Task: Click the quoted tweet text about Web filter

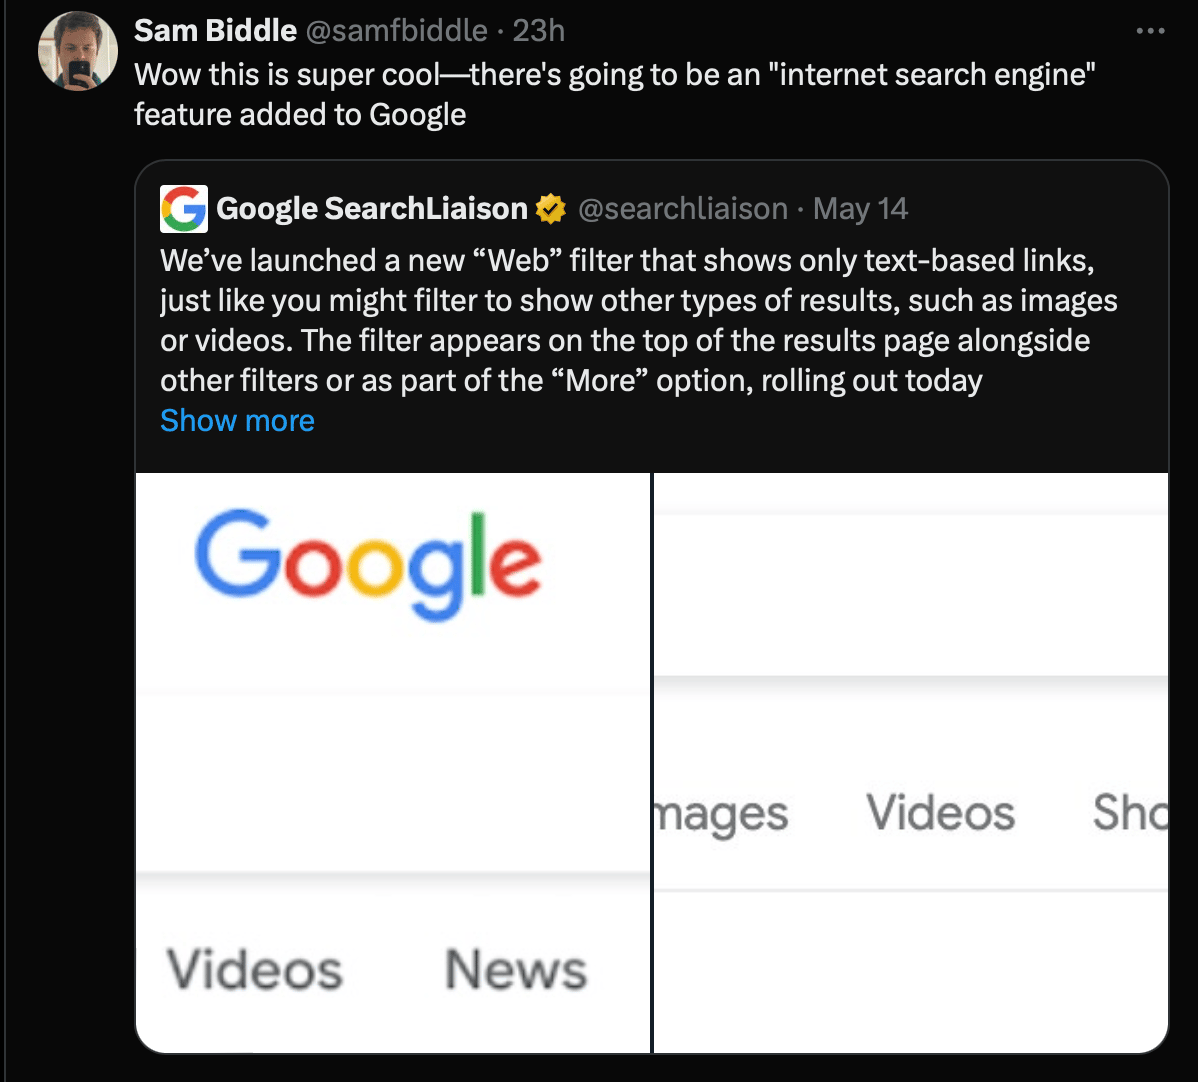Action: click(x=639, y=320)
